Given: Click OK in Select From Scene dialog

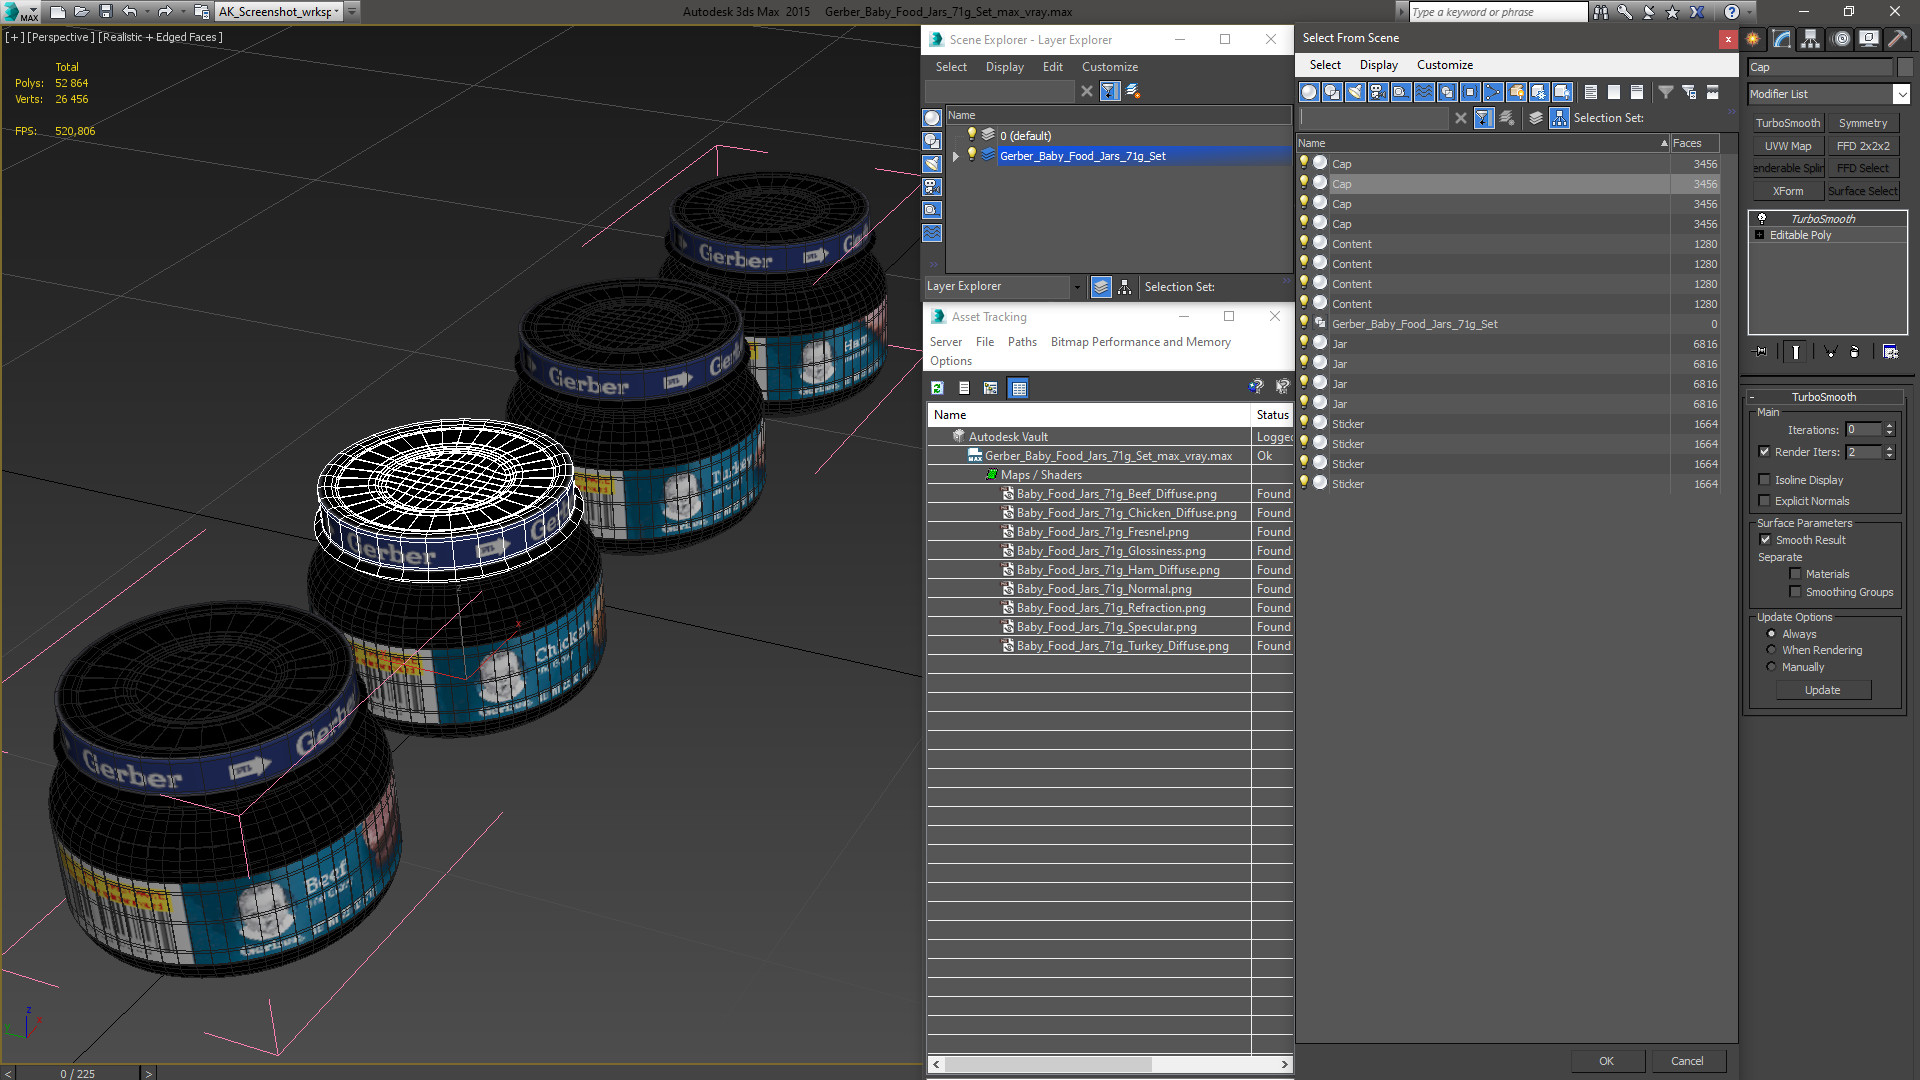Looking at the screenshot, I should [1606, 1061].
